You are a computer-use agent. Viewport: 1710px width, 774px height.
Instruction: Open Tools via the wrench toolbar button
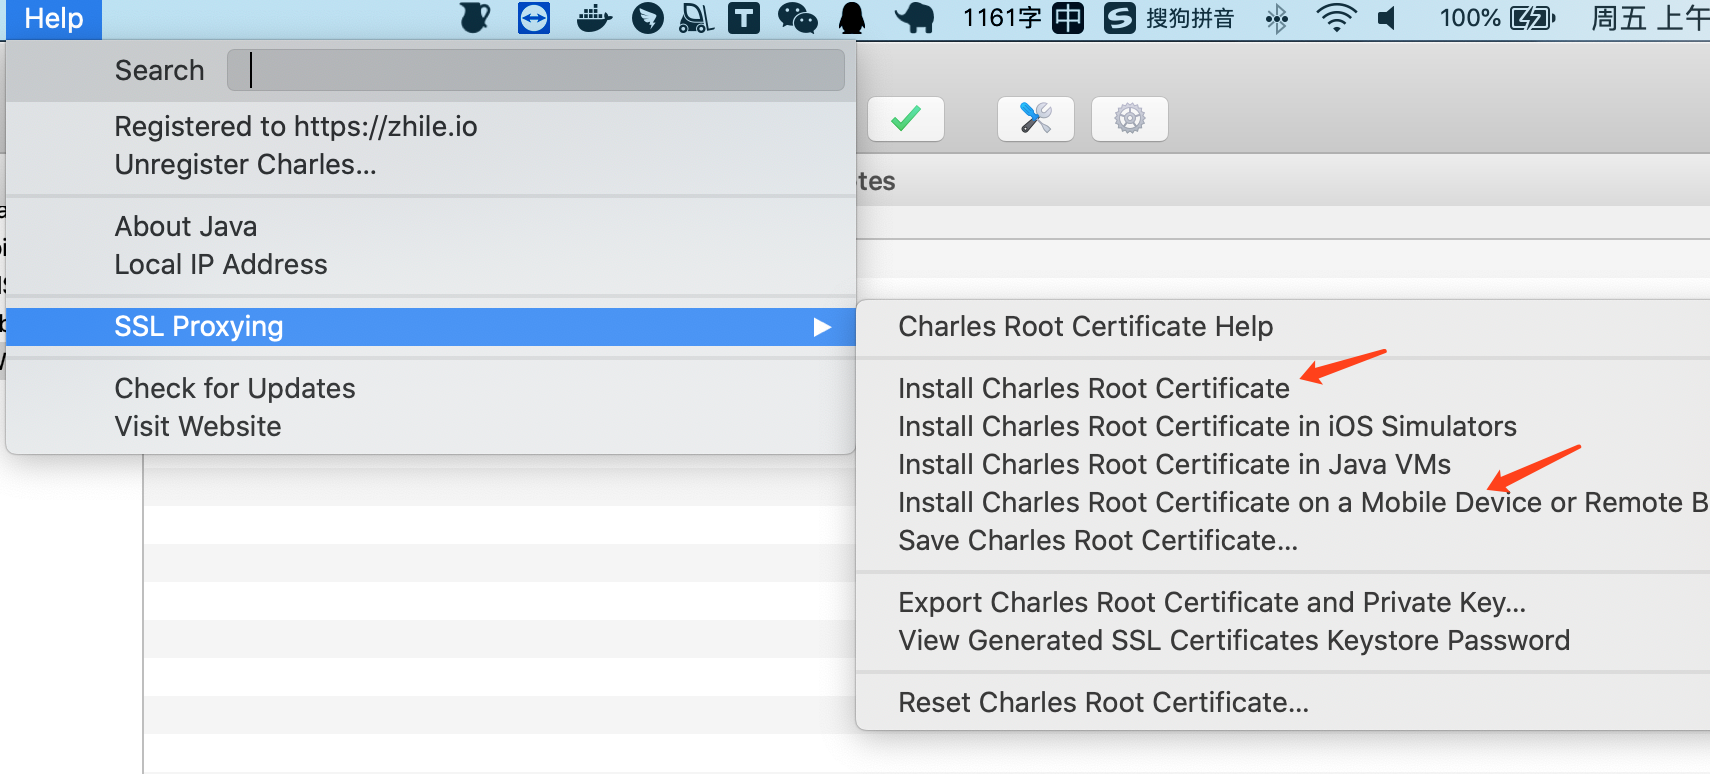point(1036,119)
